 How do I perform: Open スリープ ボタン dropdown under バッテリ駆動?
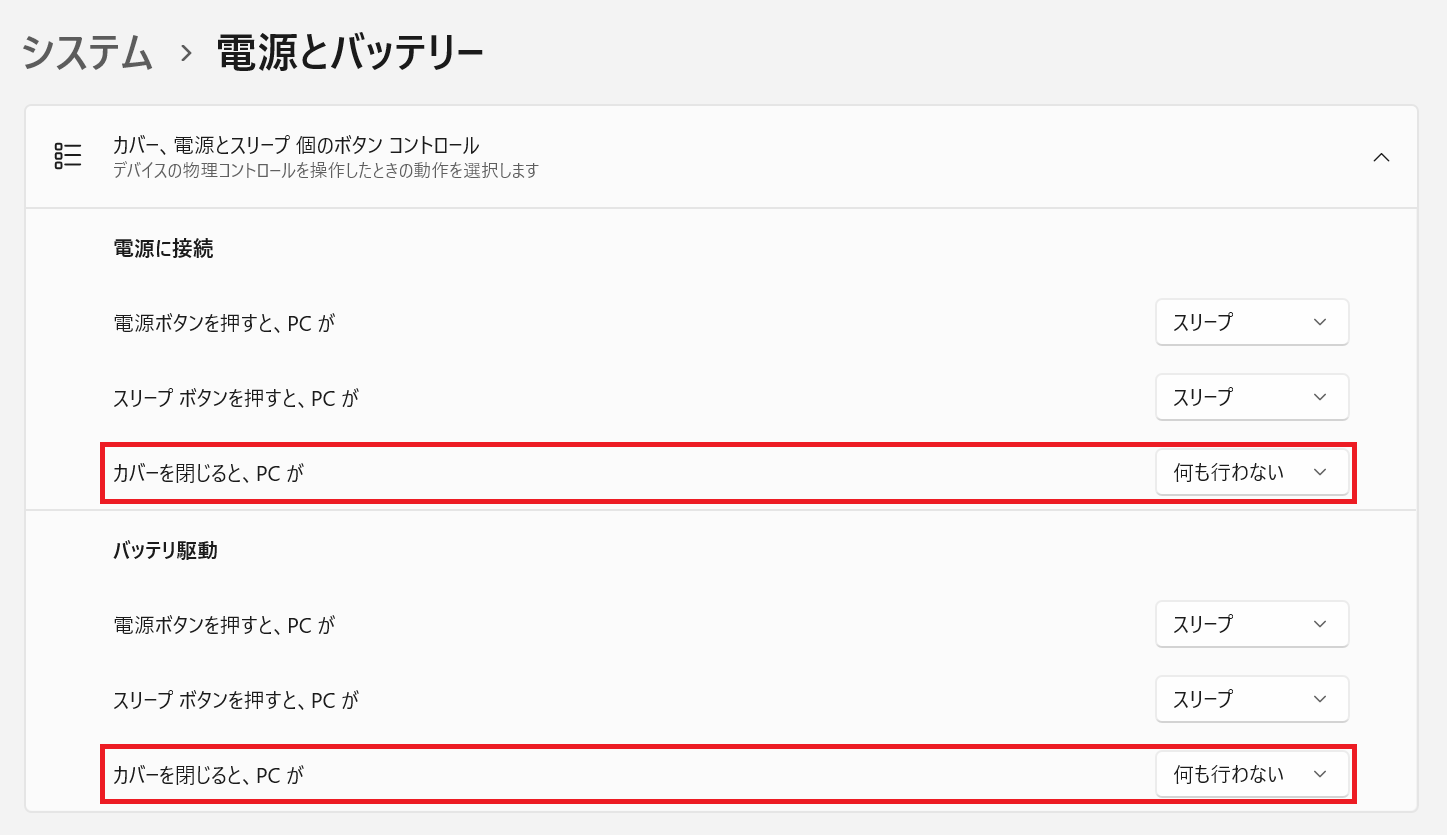pos(1251,699)
